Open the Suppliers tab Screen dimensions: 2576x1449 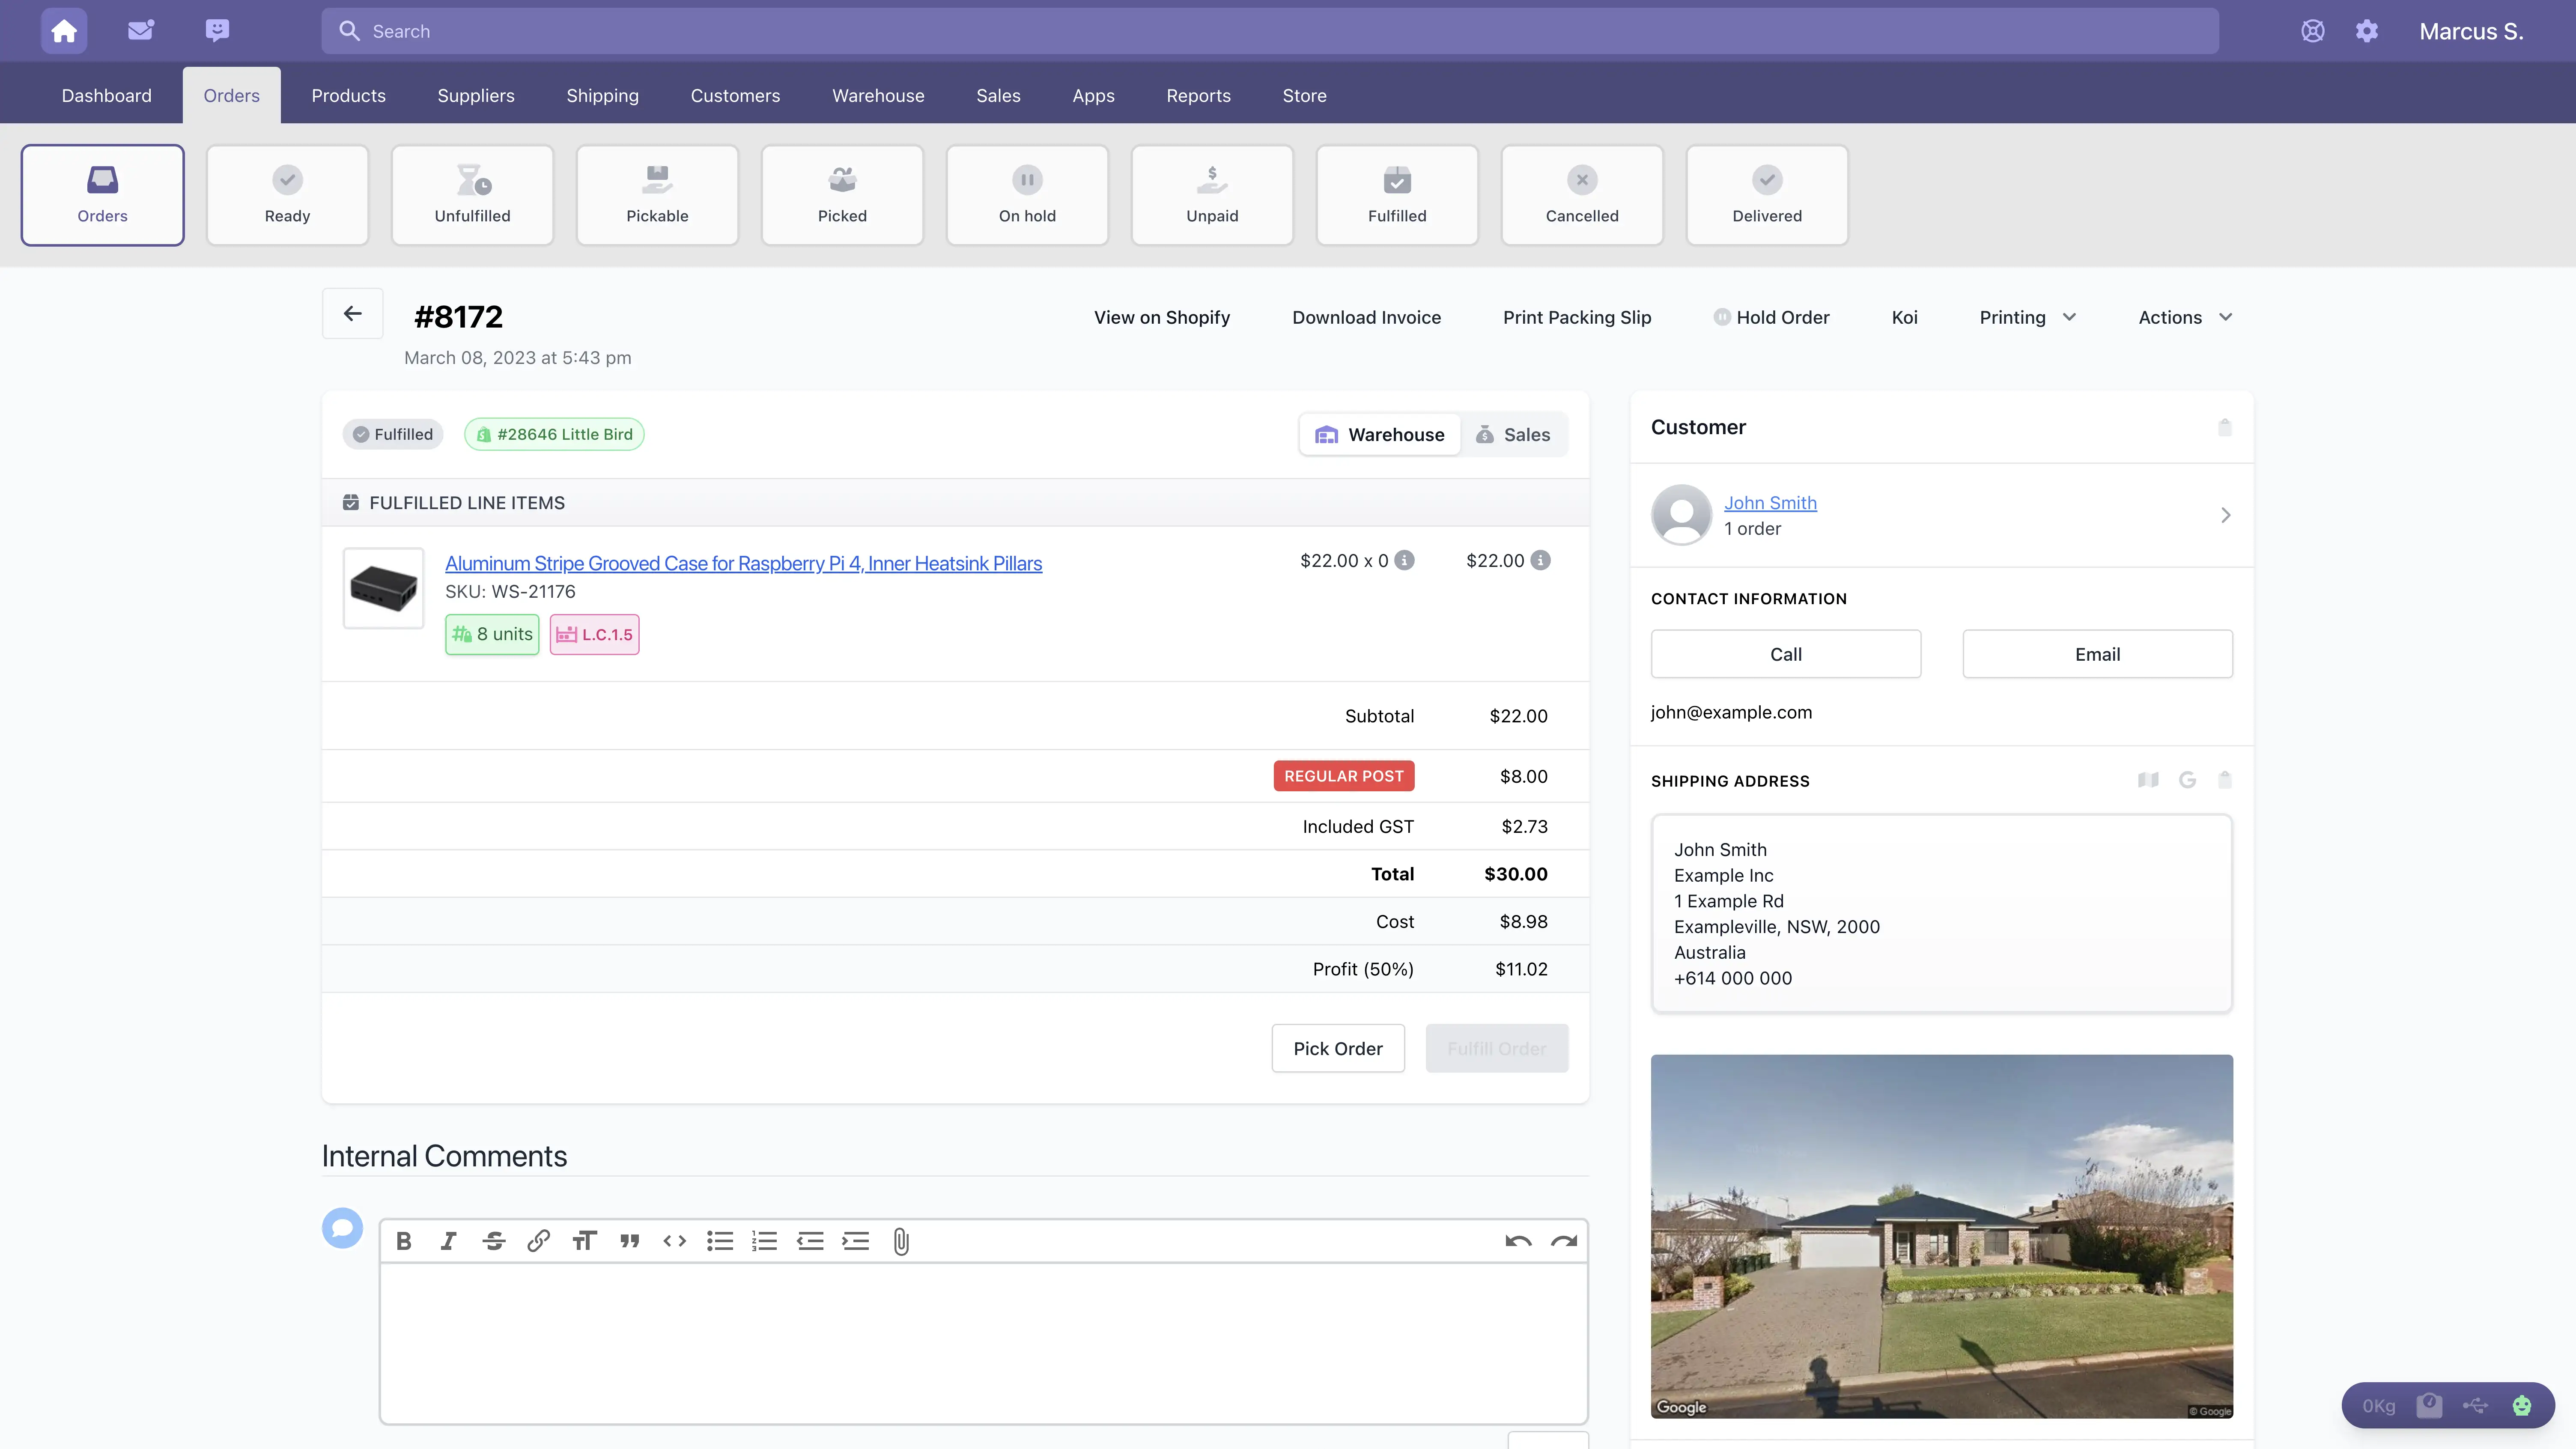point(476,95)
